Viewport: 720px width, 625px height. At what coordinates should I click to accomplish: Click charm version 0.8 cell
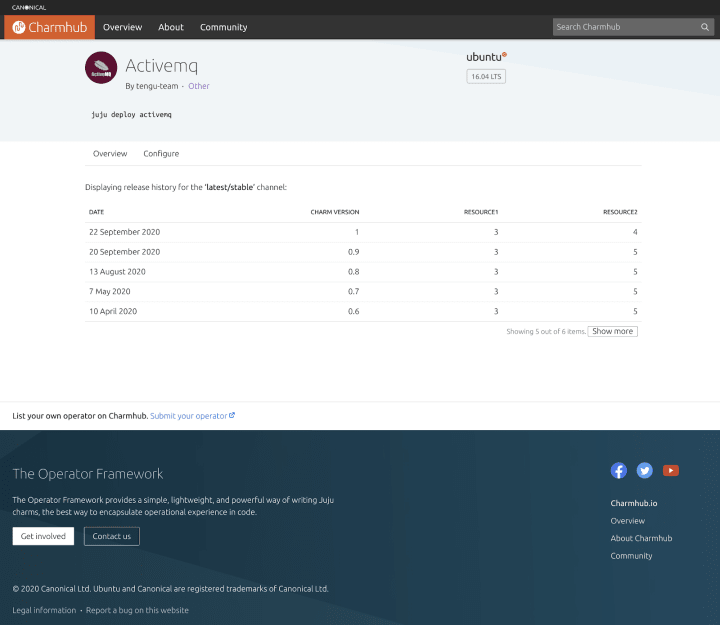coord(354,271)
